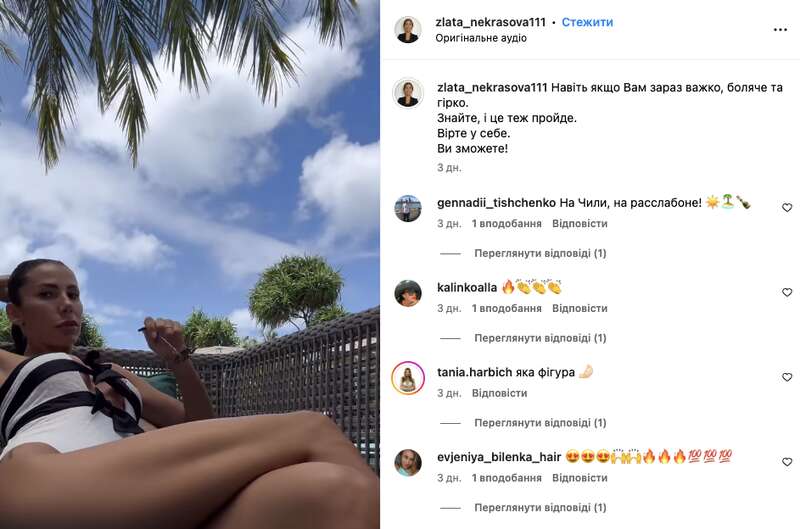
Task: Like tania.harbich's comment with heart icon
Action: (x=787, y=377)
